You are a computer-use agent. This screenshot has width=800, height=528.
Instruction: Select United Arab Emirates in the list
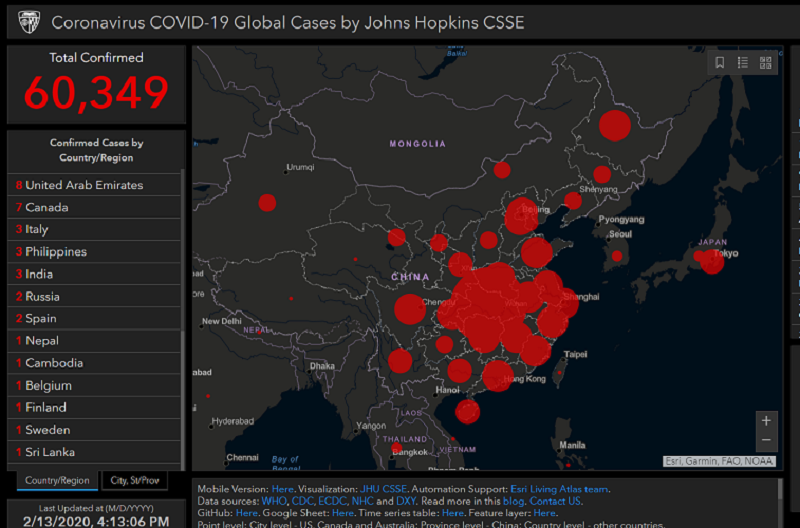click(84, 185)
